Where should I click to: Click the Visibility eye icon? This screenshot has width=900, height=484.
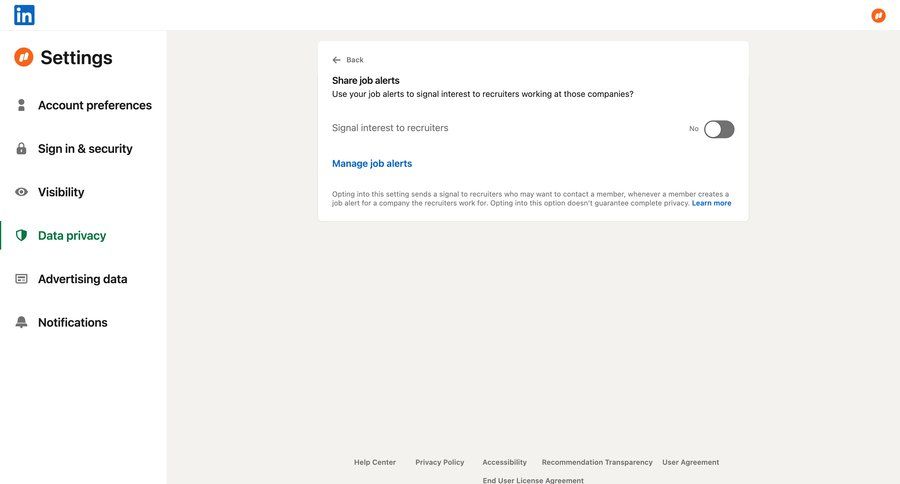pyautogui.click(x=21, y=192)
